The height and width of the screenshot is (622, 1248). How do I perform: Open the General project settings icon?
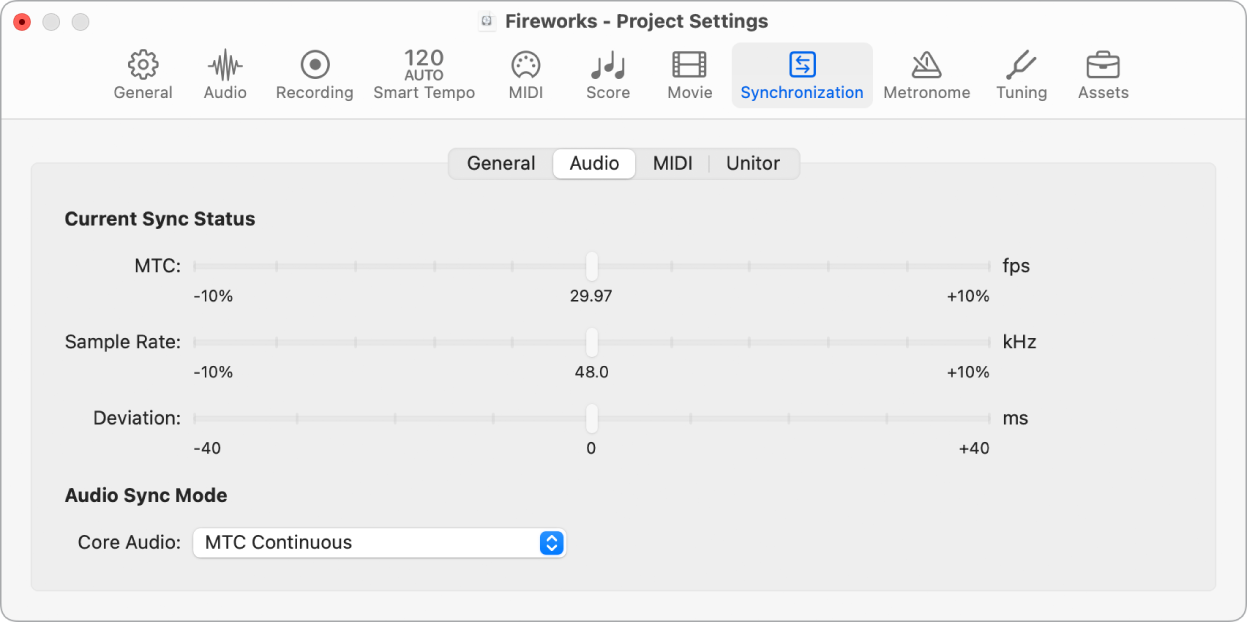pyautogui.click(x=142, y=75)
